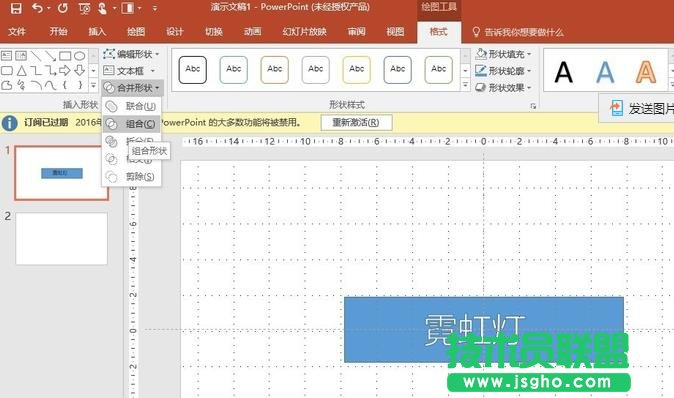674x398 pixels.
Task: Open the undo history dropdown arrow
Action: tap(48, 8)
